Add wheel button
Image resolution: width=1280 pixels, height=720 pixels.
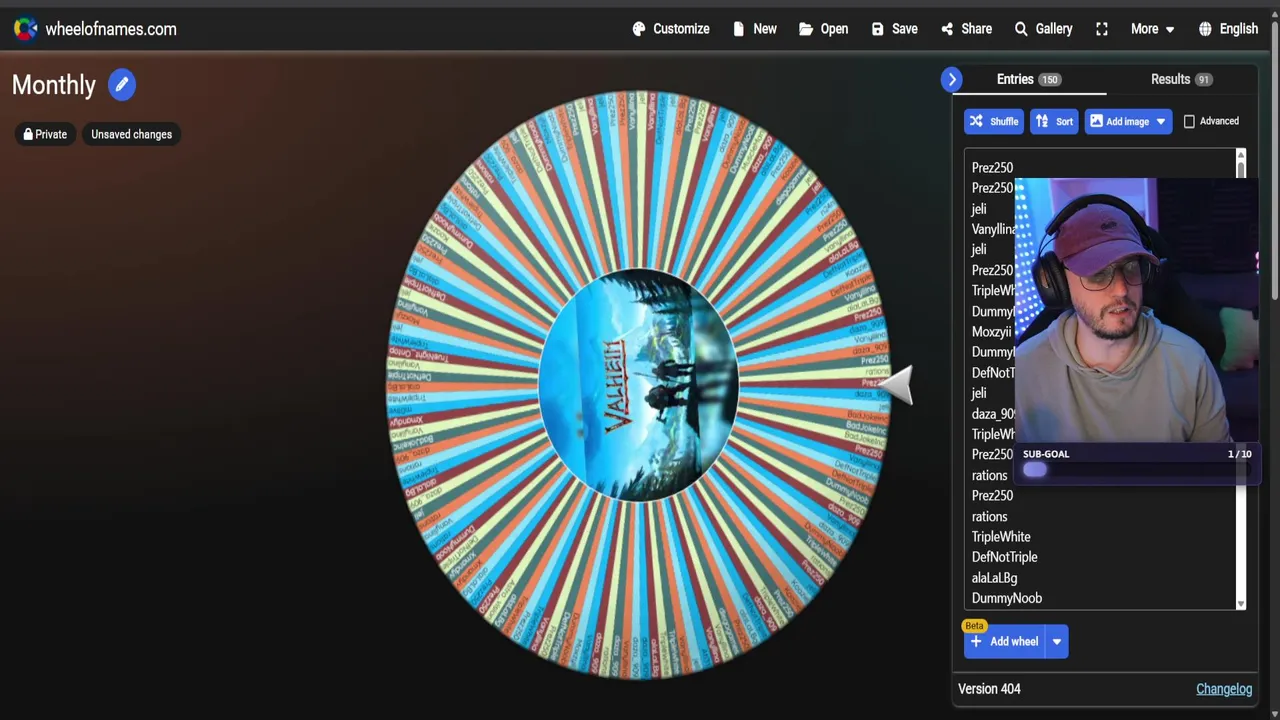[x=1004, y=642]
